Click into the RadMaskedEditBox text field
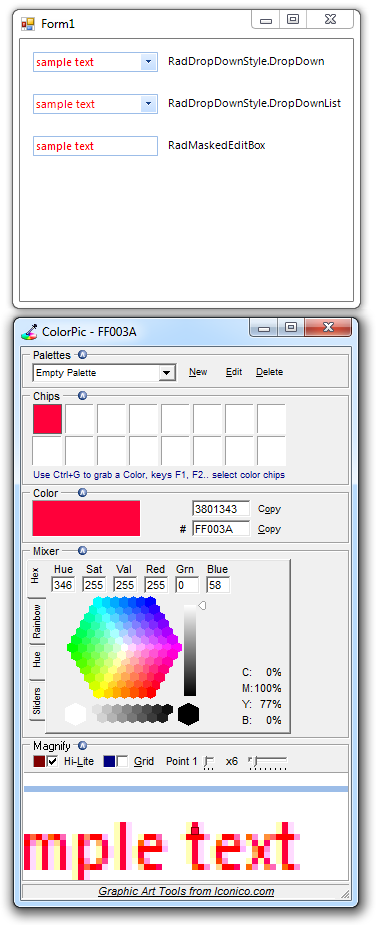Viewport: 391px width, 925px height. click(x=96, y=146)
